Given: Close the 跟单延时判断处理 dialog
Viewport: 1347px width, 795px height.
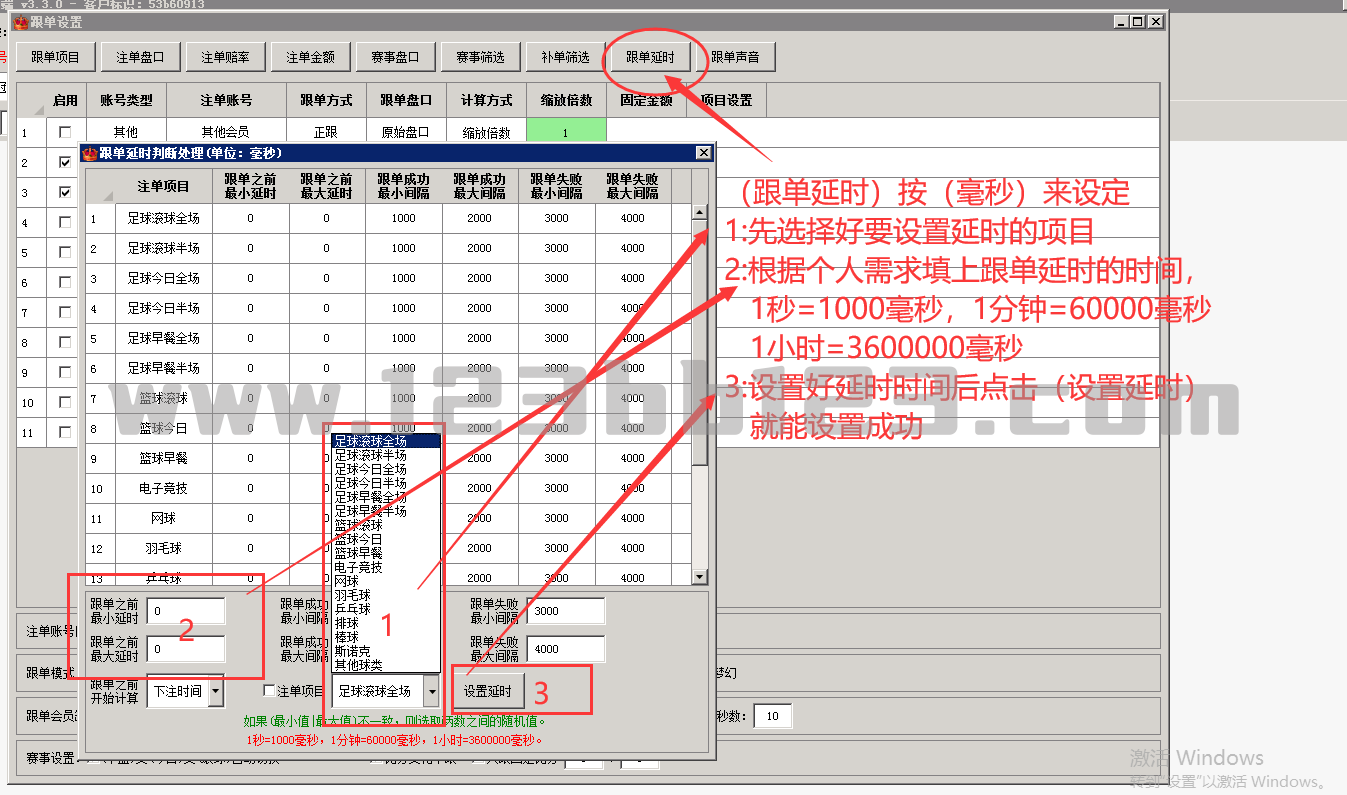Looking at the screenshot, I should (703, 153).
